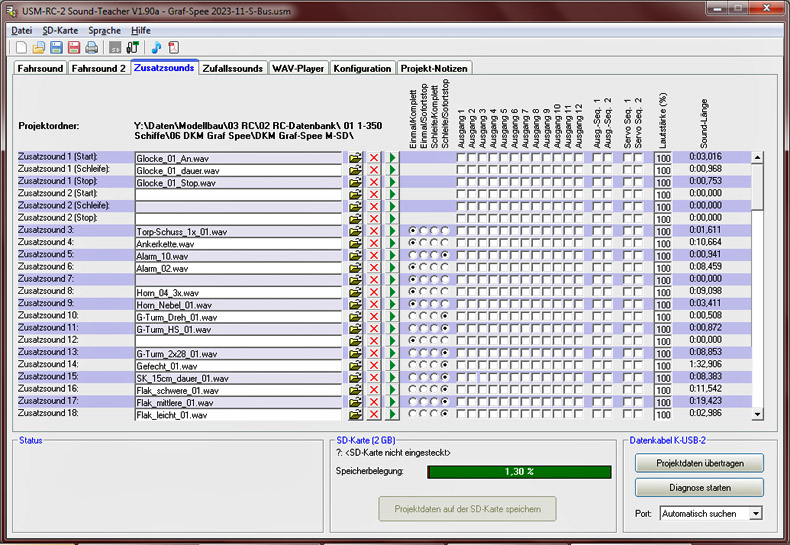
Task: Tick Ausgang 1 checkbox for Zusatzsound 1 (Start)
Action: 462,158
